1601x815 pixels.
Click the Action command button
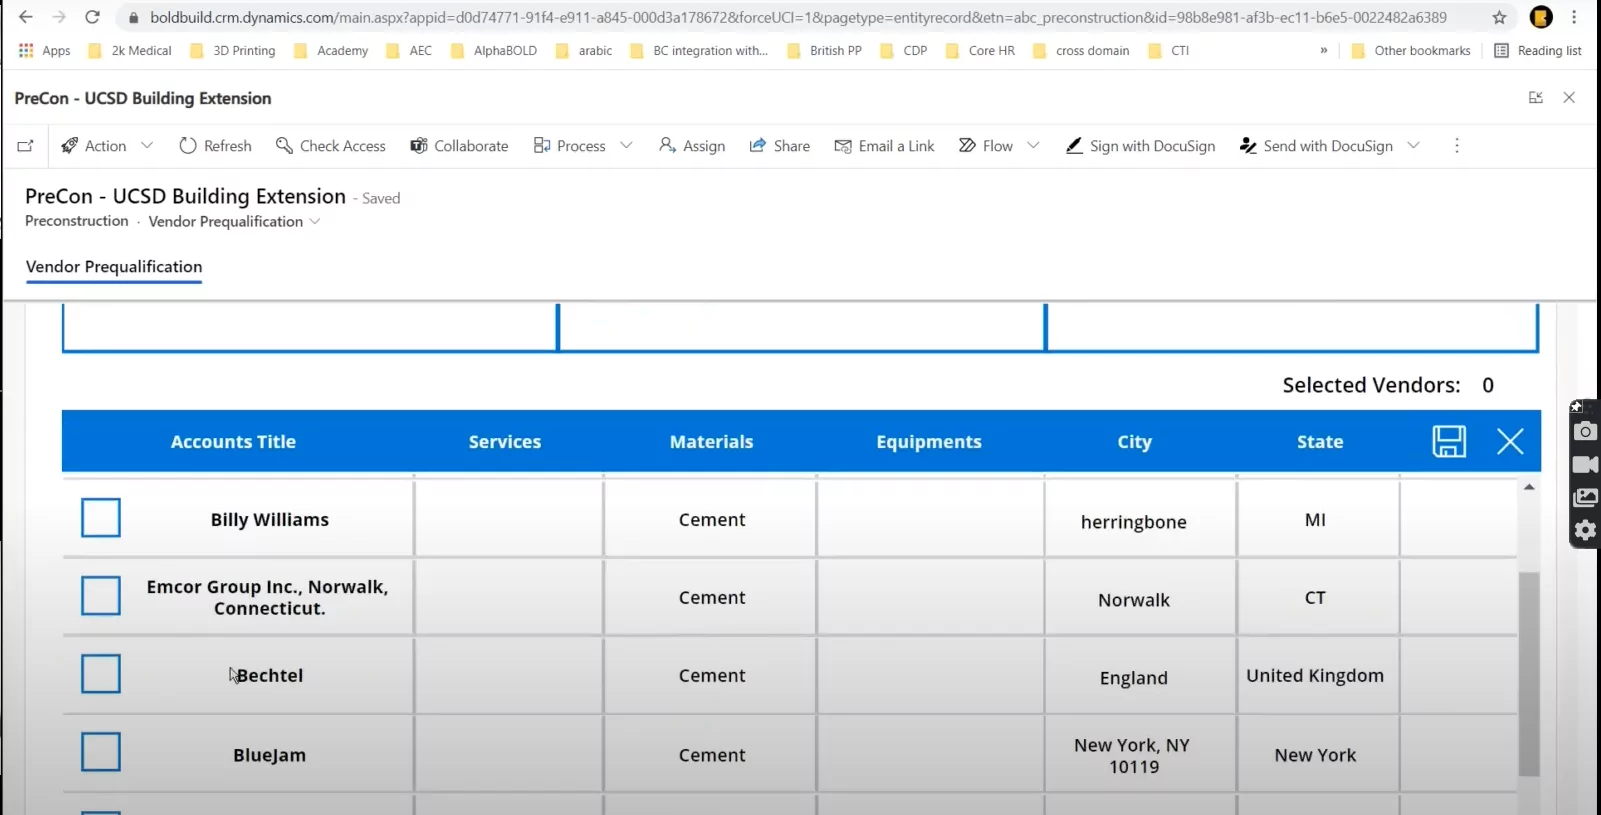point(94,146)
